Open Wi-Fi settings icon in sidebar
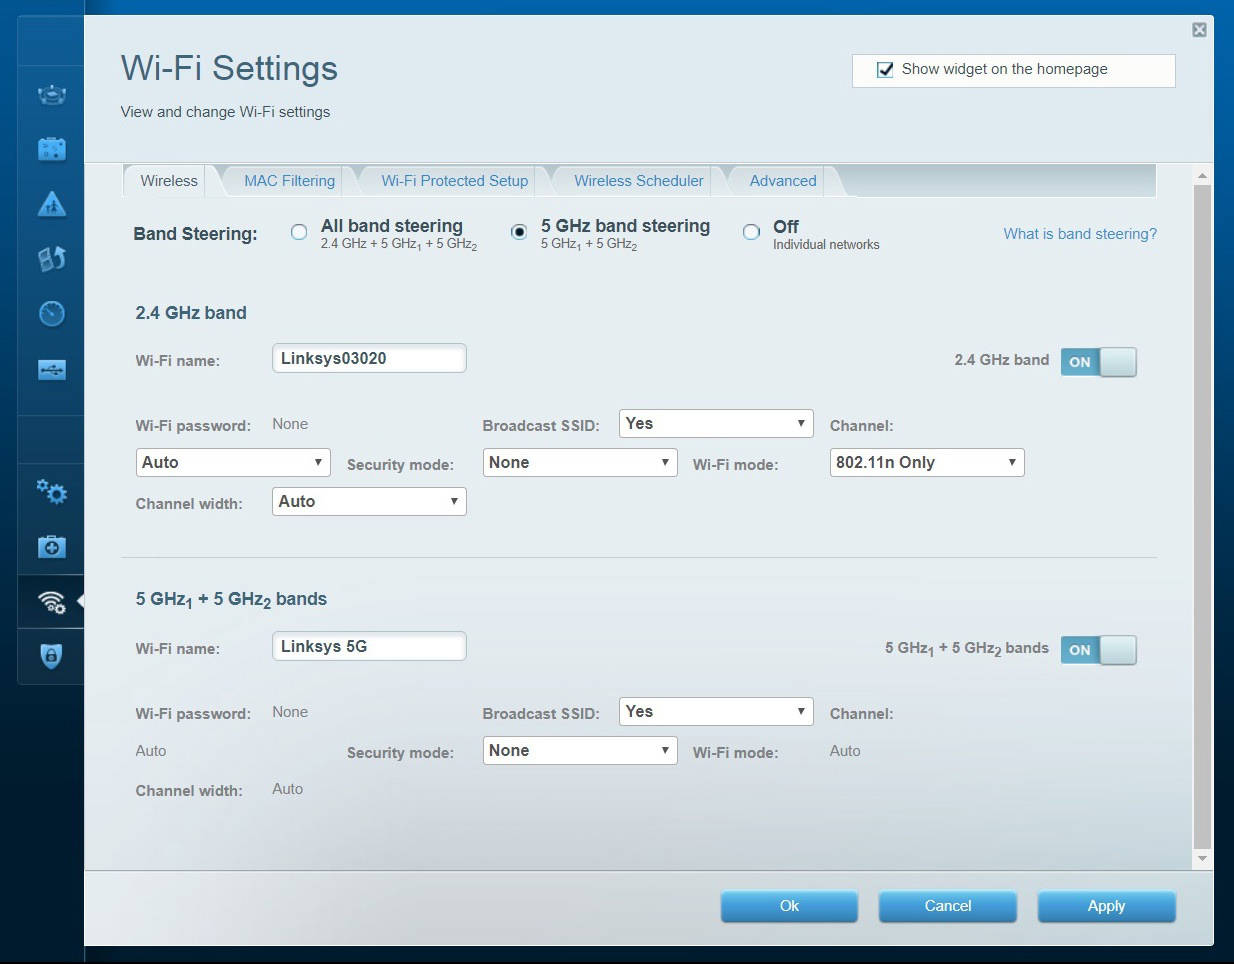 pos(51,601)
